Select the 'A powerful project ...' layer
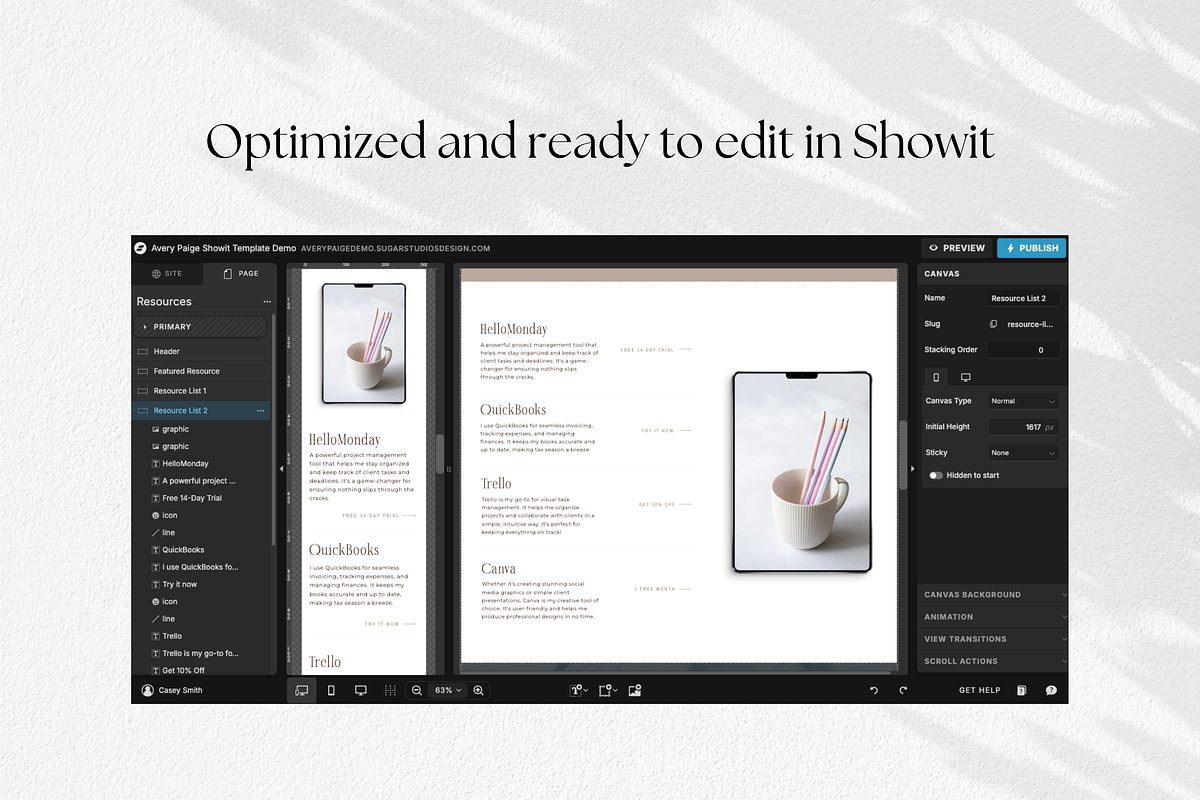This screenshot has height=800, width=1200. click(x=199, y=481)
